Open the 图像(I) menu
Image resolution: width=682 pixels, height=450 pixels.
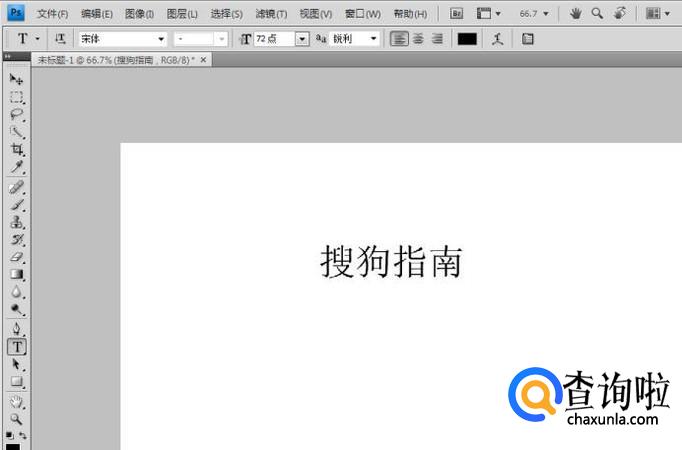coord(139,14)
